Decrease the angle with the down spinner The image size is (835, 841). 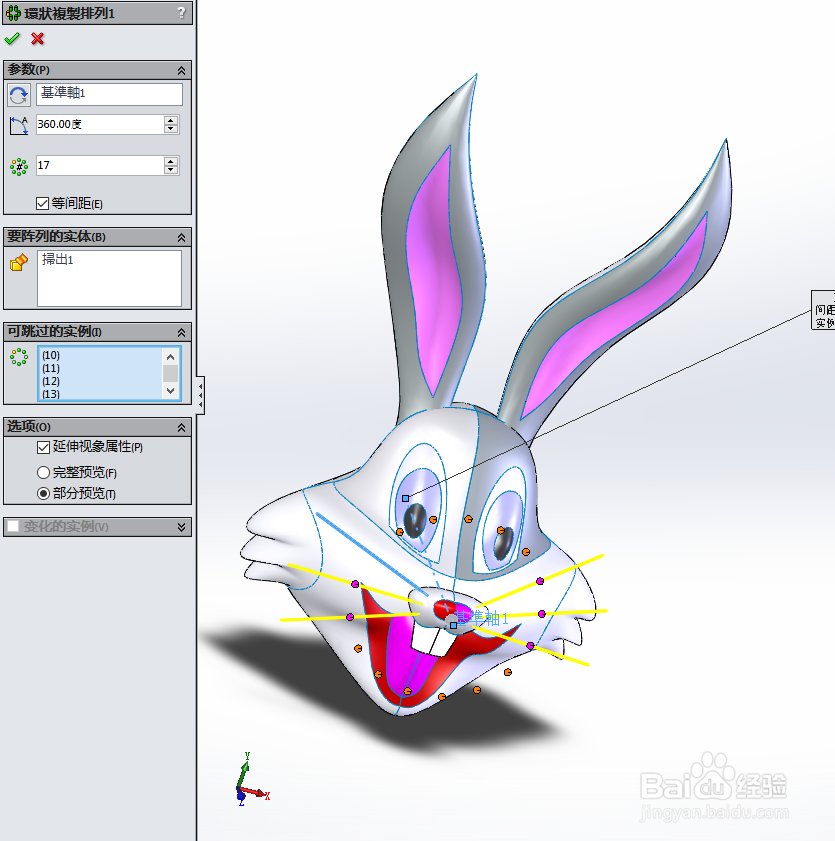[171, 129]
